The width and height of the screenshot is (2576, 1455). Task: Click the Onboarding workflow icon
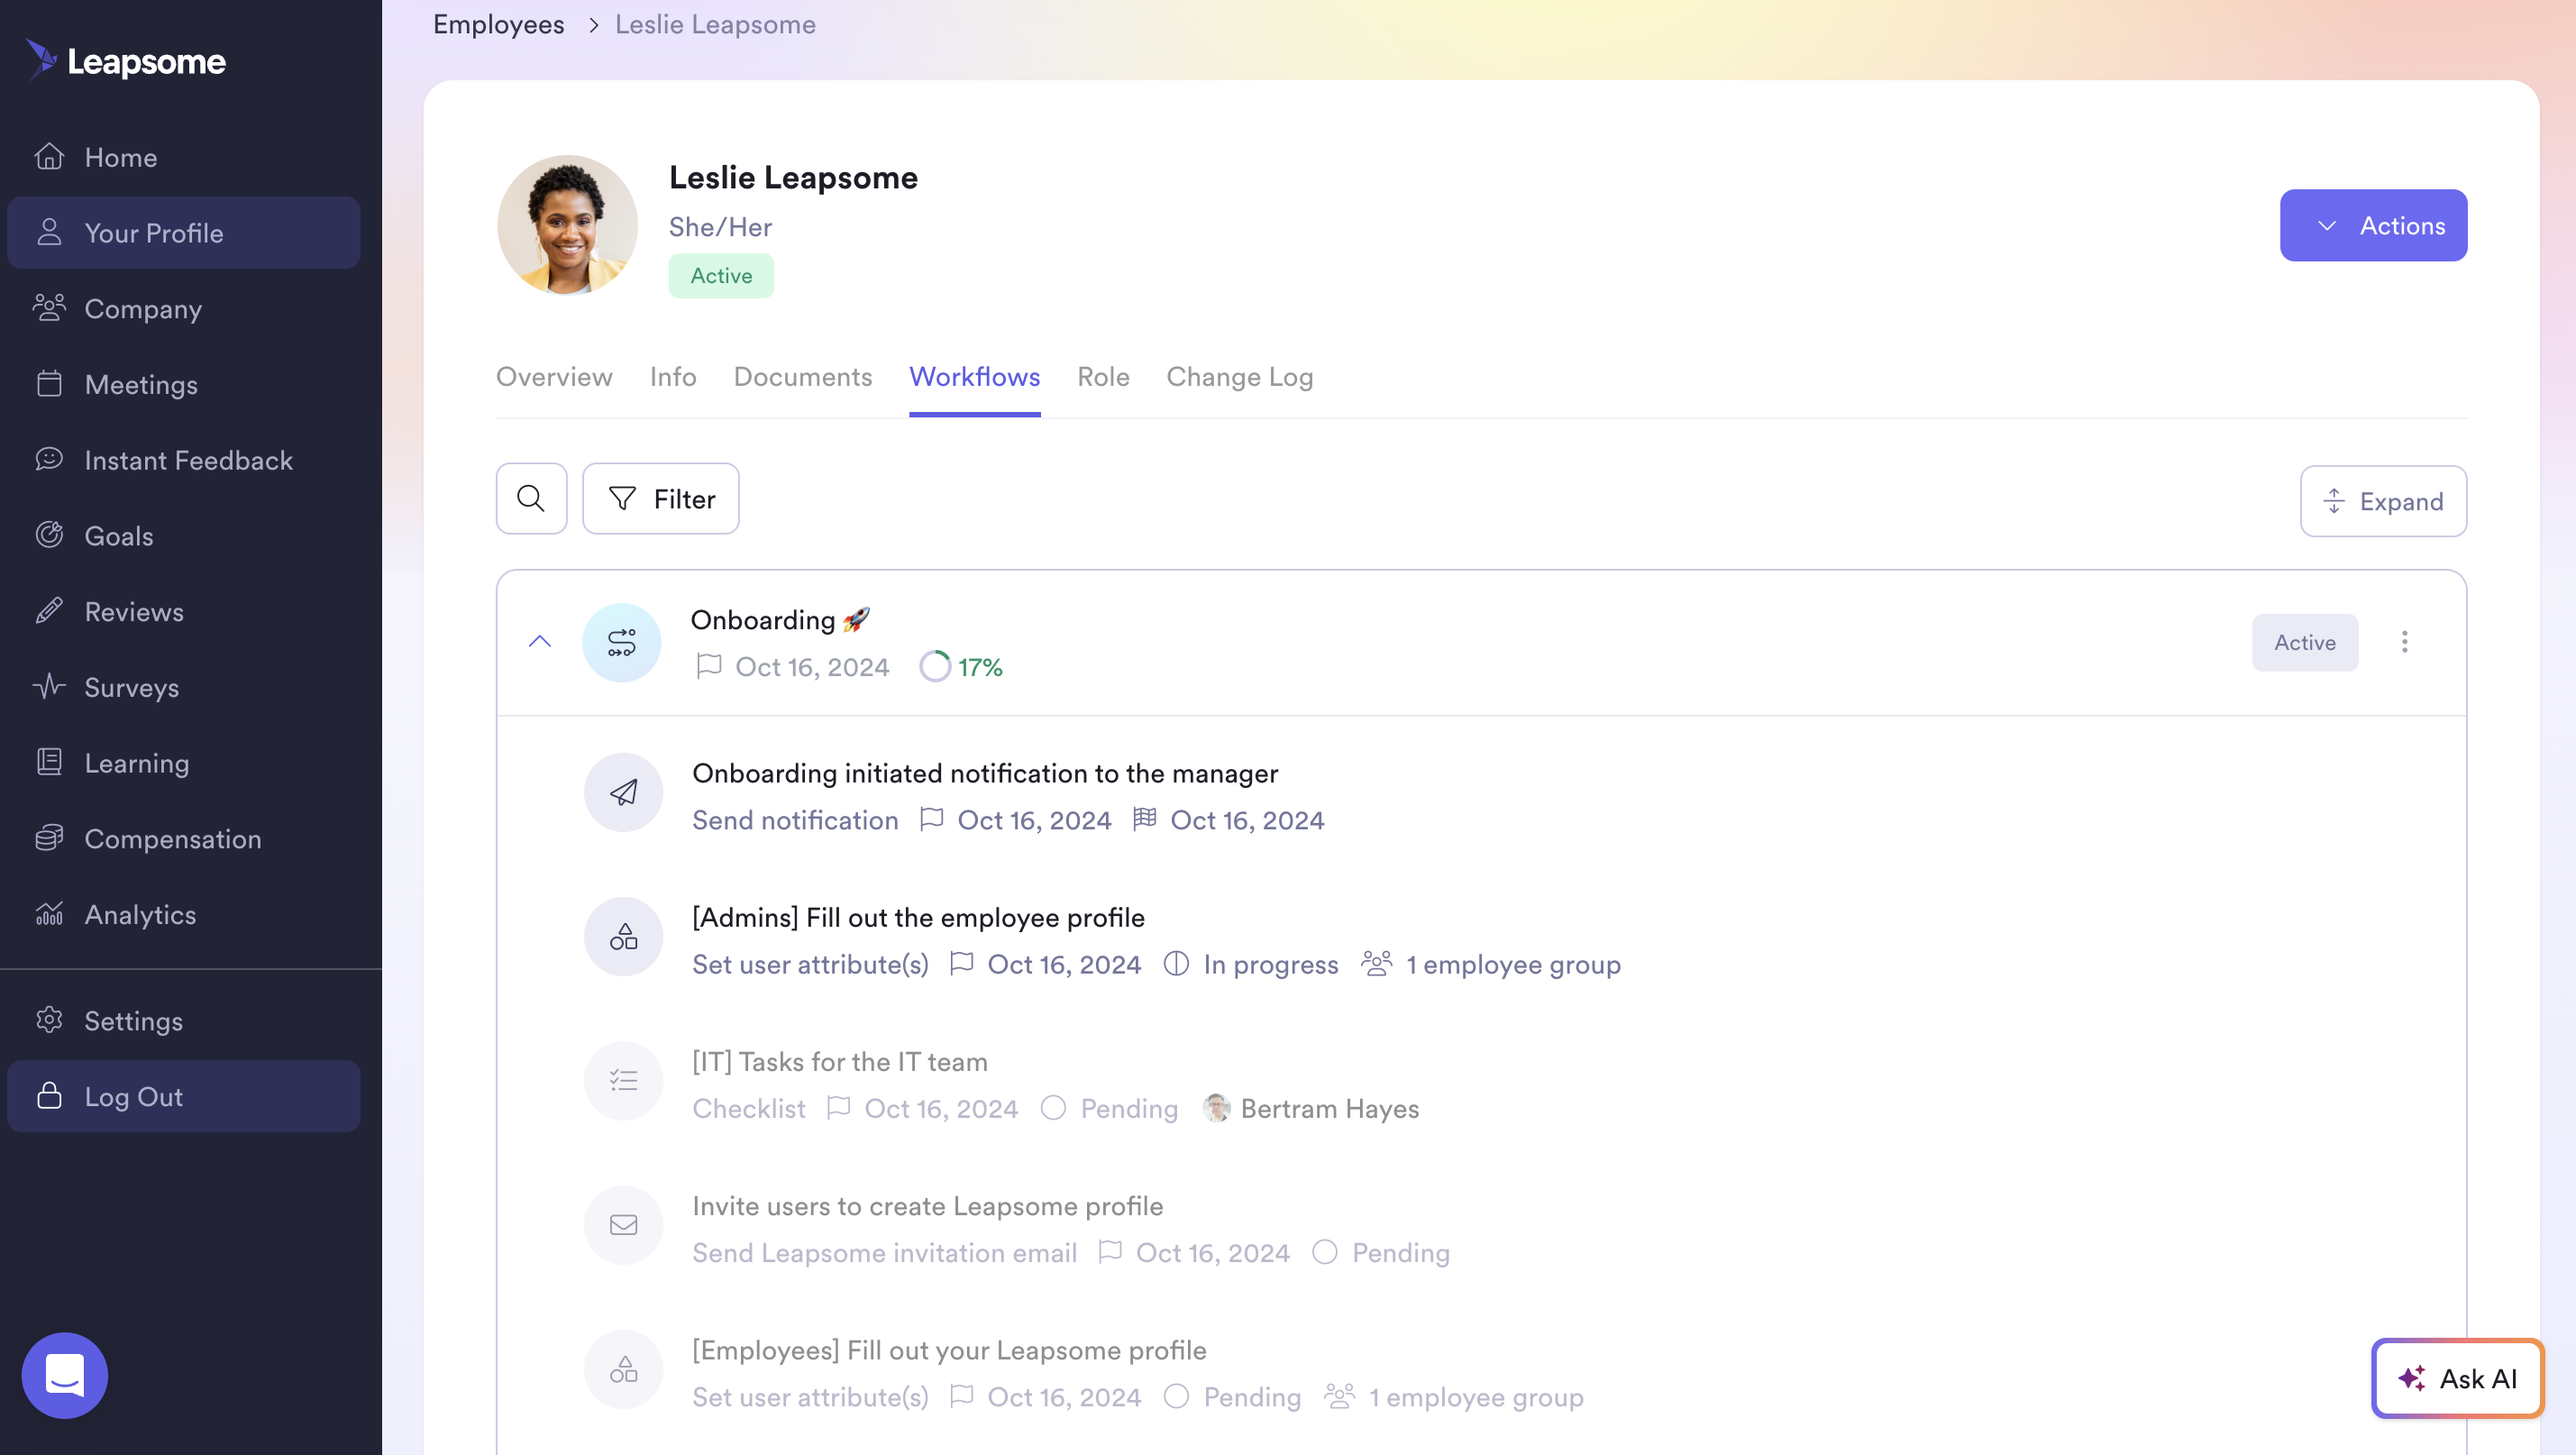coord(622,642)
